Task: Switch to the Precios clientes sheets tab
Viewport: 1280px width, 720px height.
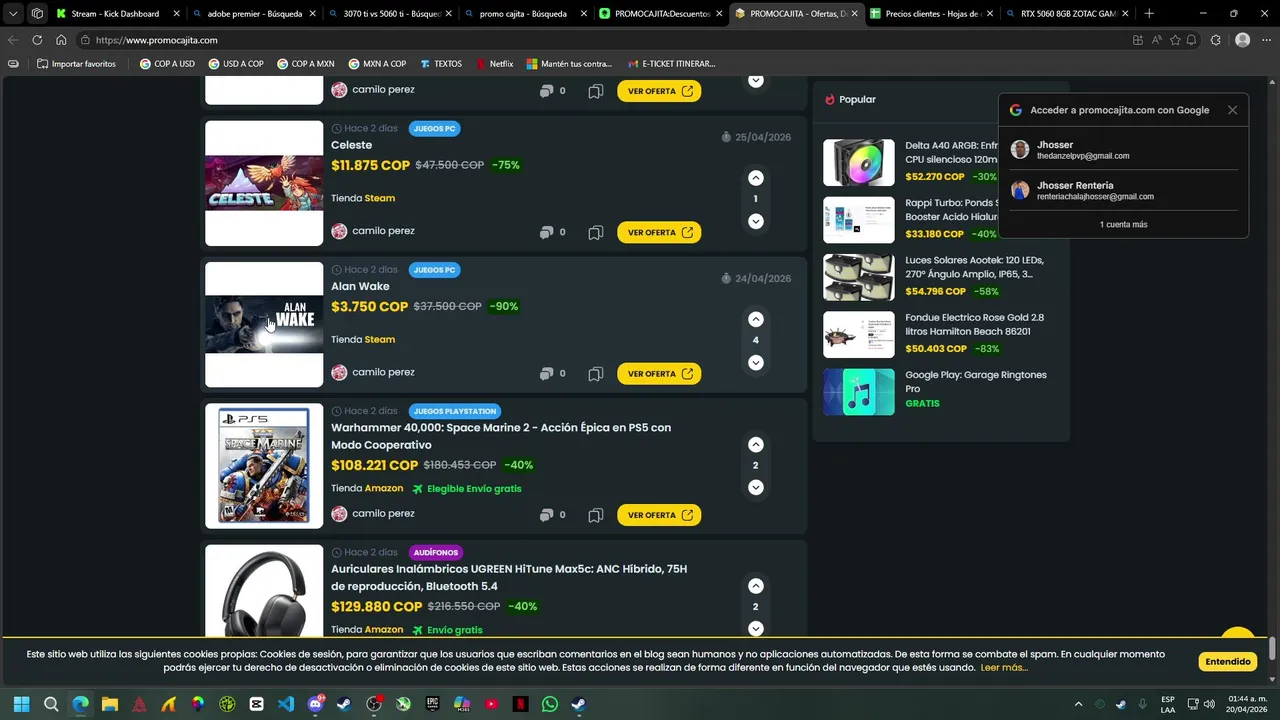Action: coord(930,14)
